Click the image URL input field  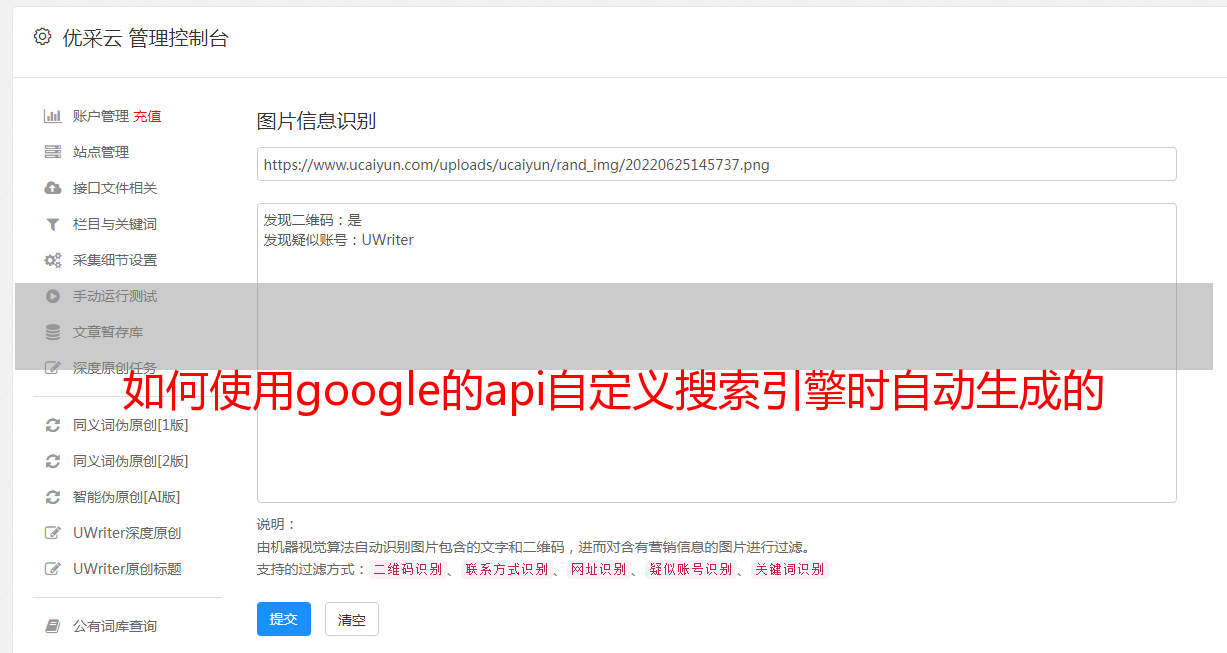tap(716, 164)
